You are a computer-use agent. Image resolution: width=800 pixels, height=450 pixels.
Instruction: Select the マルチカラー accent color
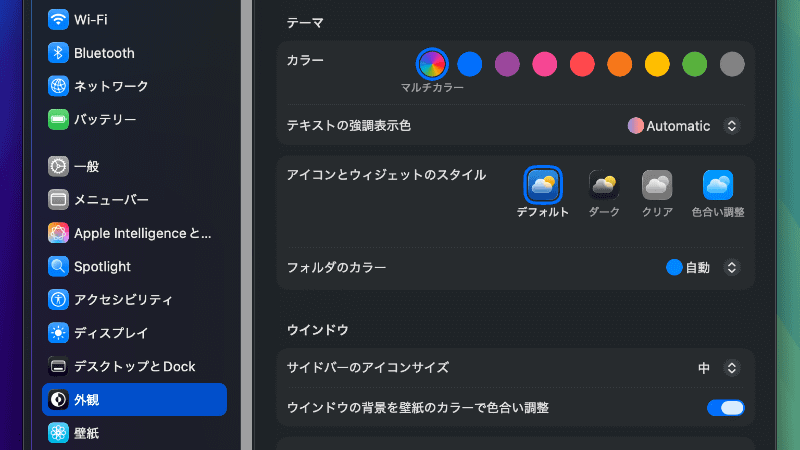click(x=432, y=64)
